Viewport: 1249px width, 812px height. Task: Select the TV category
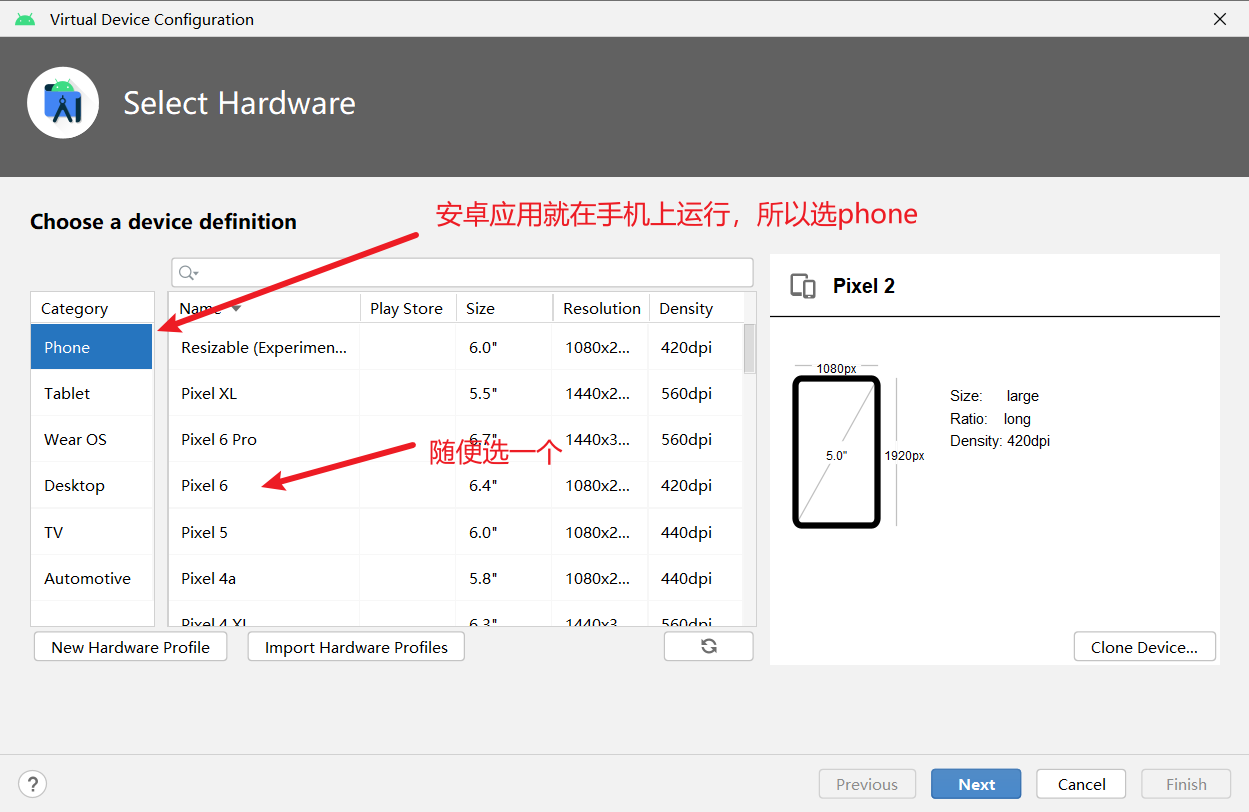pyautogui.click(x=91, y=532)
